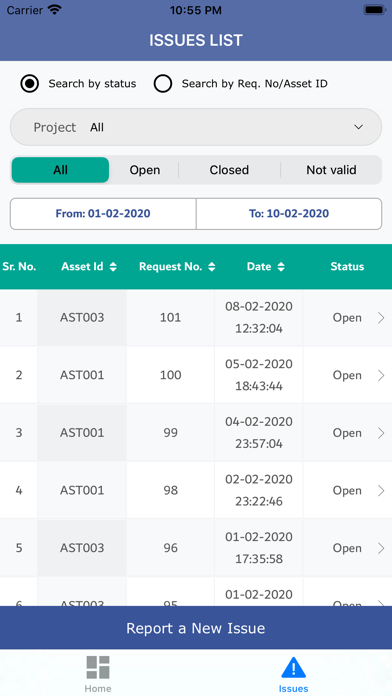The image size is (392, 696).
Task: Click asset AST003 in row 1
Action: tap(82, 318)
